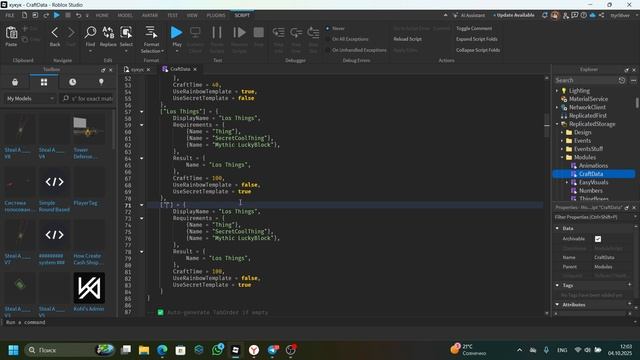Viewport: 640px width, 360px height.
Task: Select the Kohl's Admin thumbnail
Action: point(89,288)
